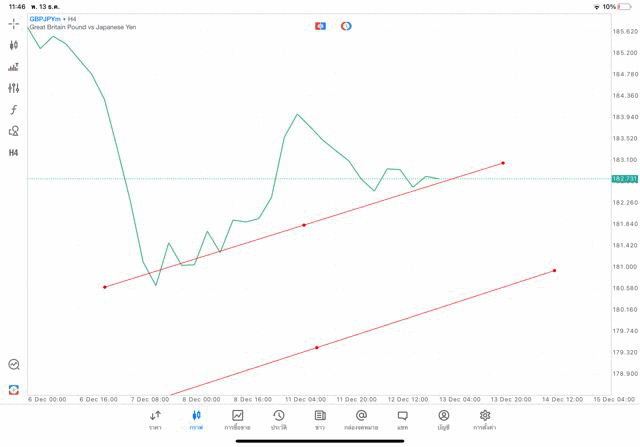Open the ข่าว news tab

tap(320, 419)
